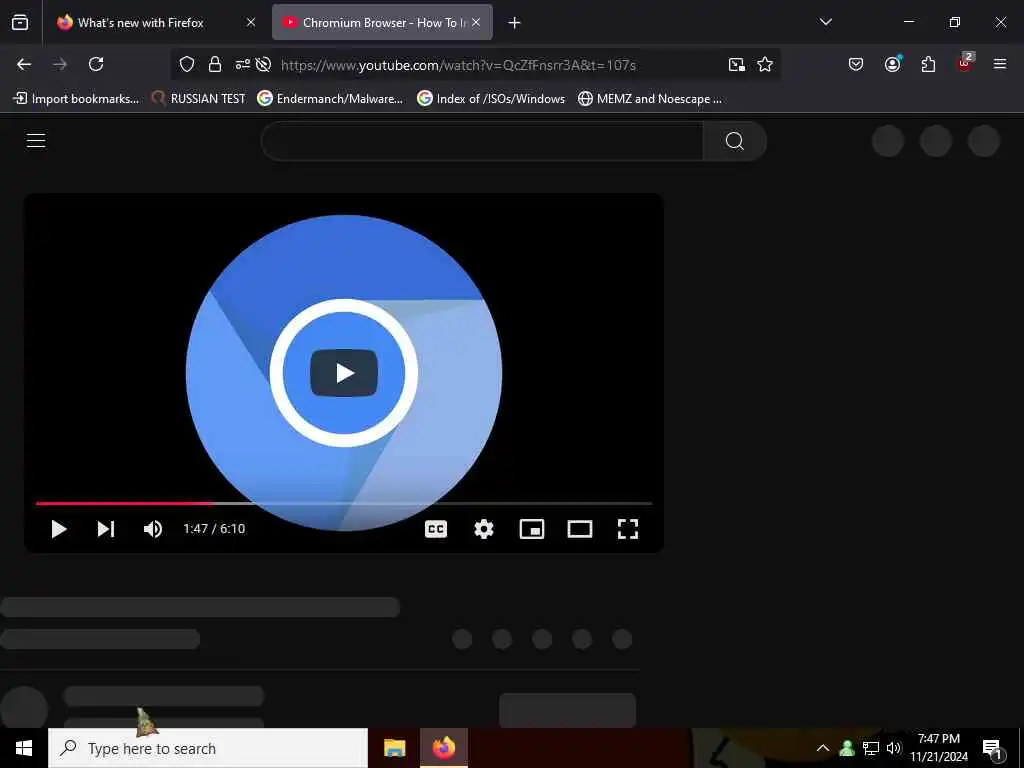Screen dimensions: 1024x768
Task: Skip to the next video
Action: click(x=106, y=529)
